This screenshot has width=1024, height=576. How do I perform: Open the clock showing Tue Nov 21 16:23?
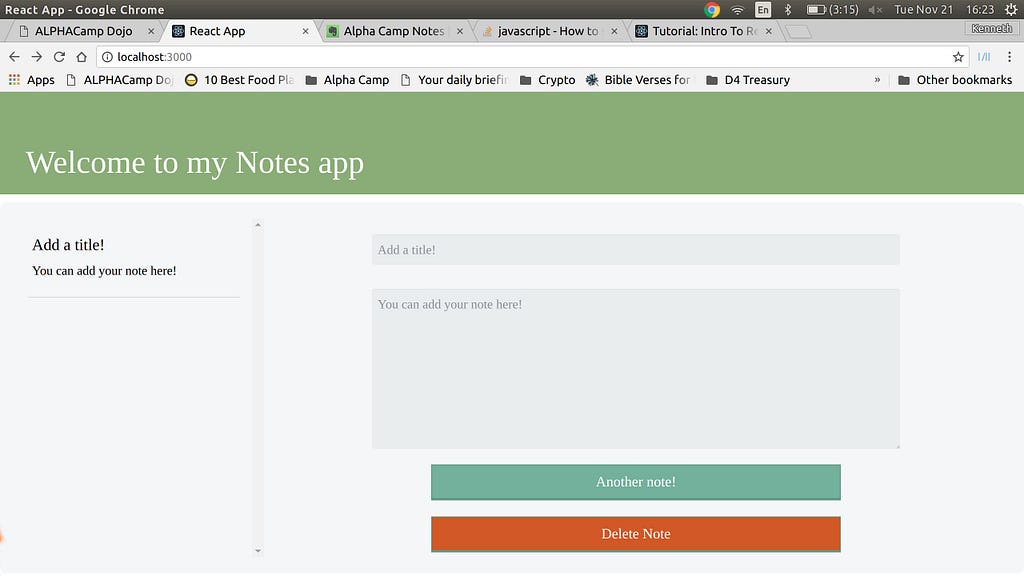click(x=944, y=9)
